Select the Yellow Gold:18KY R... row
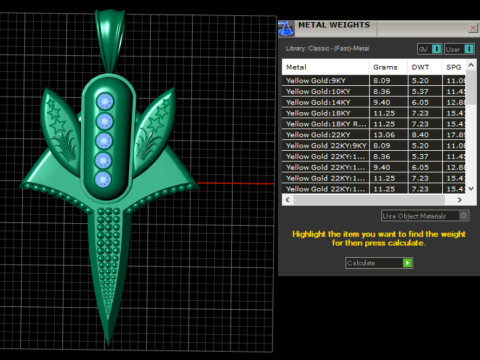The height and width of the screenshot is (360, 480). [374, 124]
